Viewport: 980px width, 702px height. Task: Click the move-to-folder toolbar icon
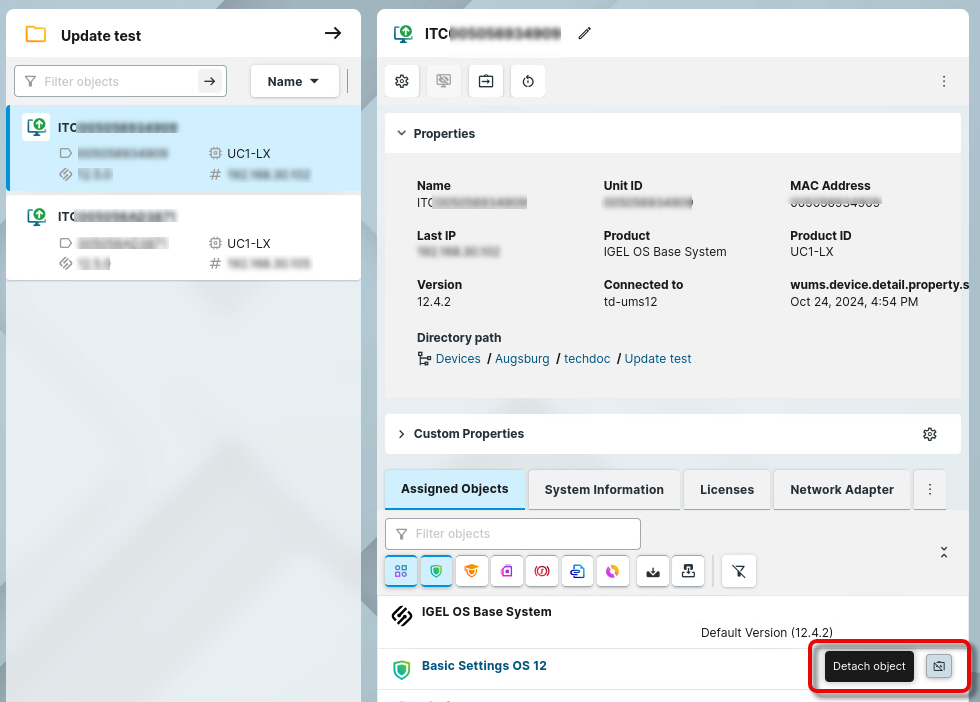tap(486, 81)
